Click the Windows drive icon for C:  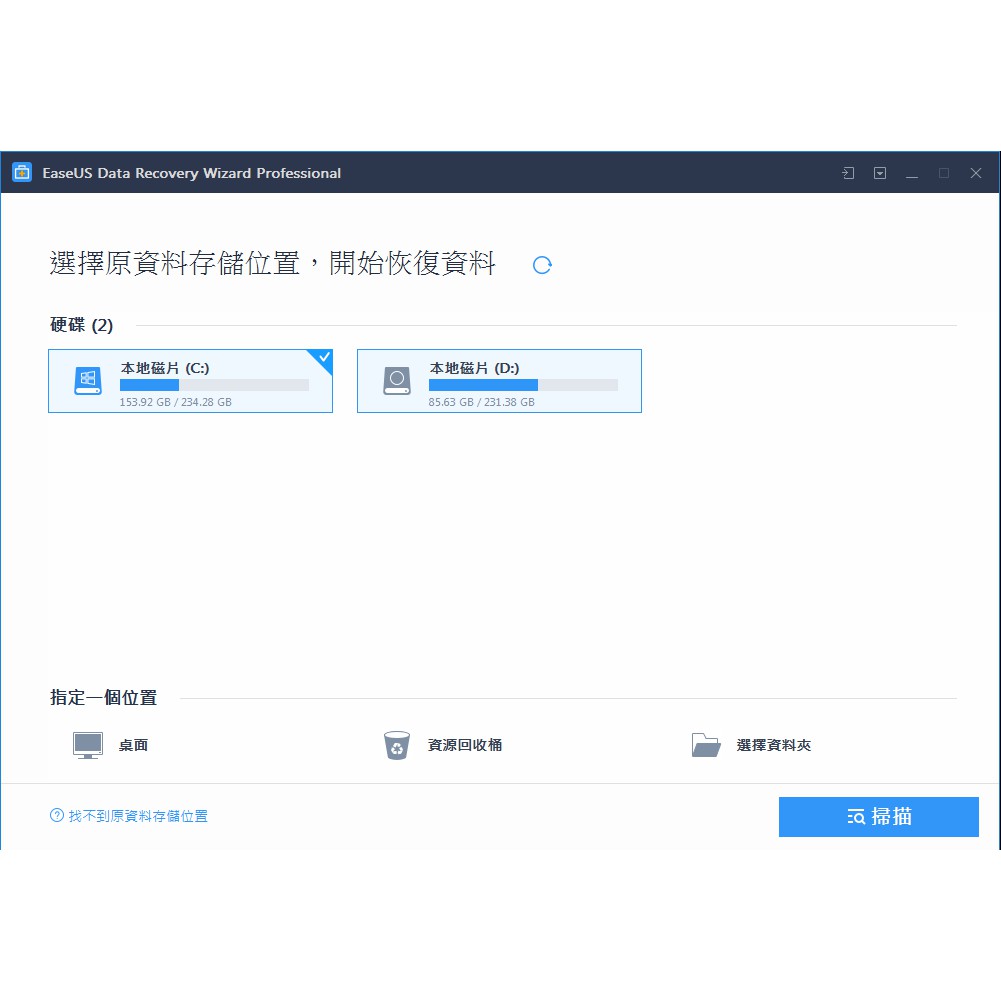(87, 381)
